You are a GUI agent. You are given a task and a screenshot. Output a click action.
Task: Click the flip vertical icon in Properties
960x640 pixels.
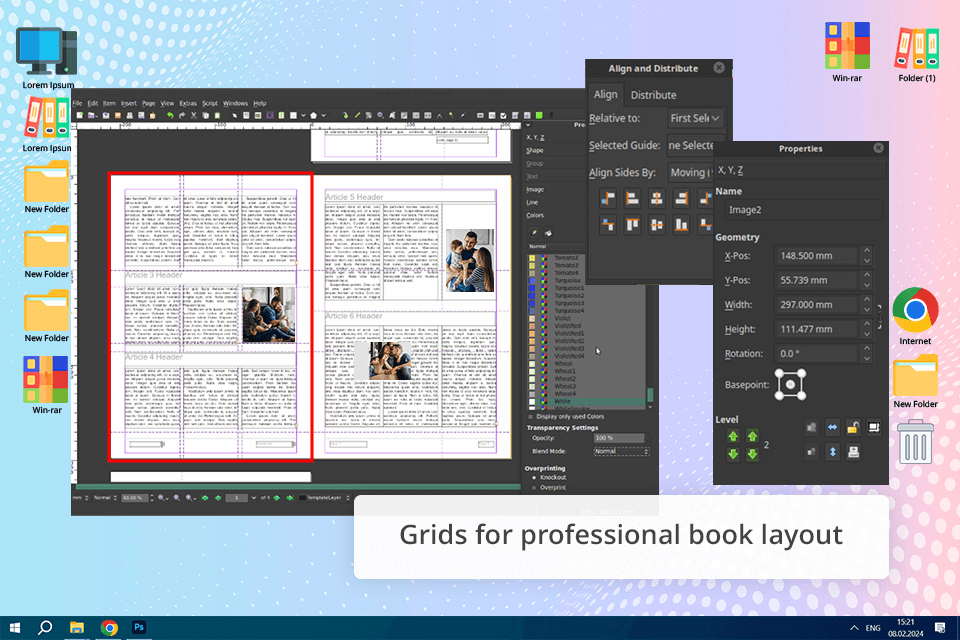tap(830, 451)
